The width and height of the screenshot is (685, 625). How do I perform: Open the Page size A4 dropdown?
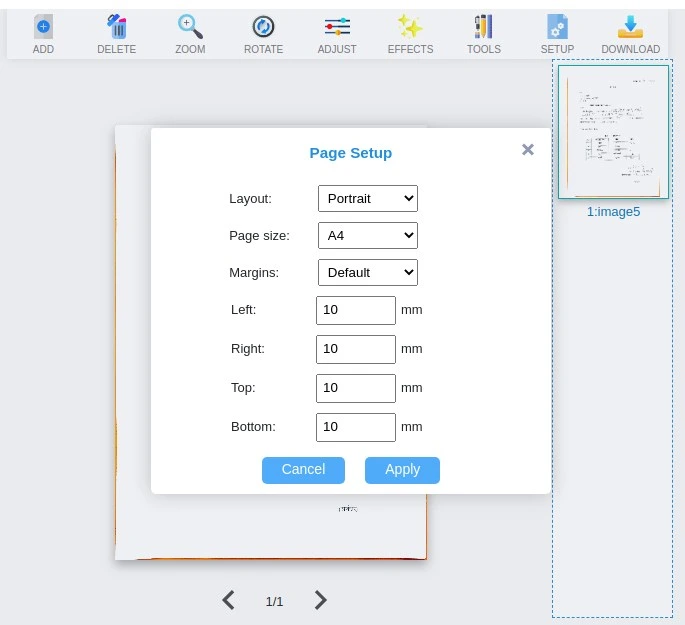[x=367, y=235]
